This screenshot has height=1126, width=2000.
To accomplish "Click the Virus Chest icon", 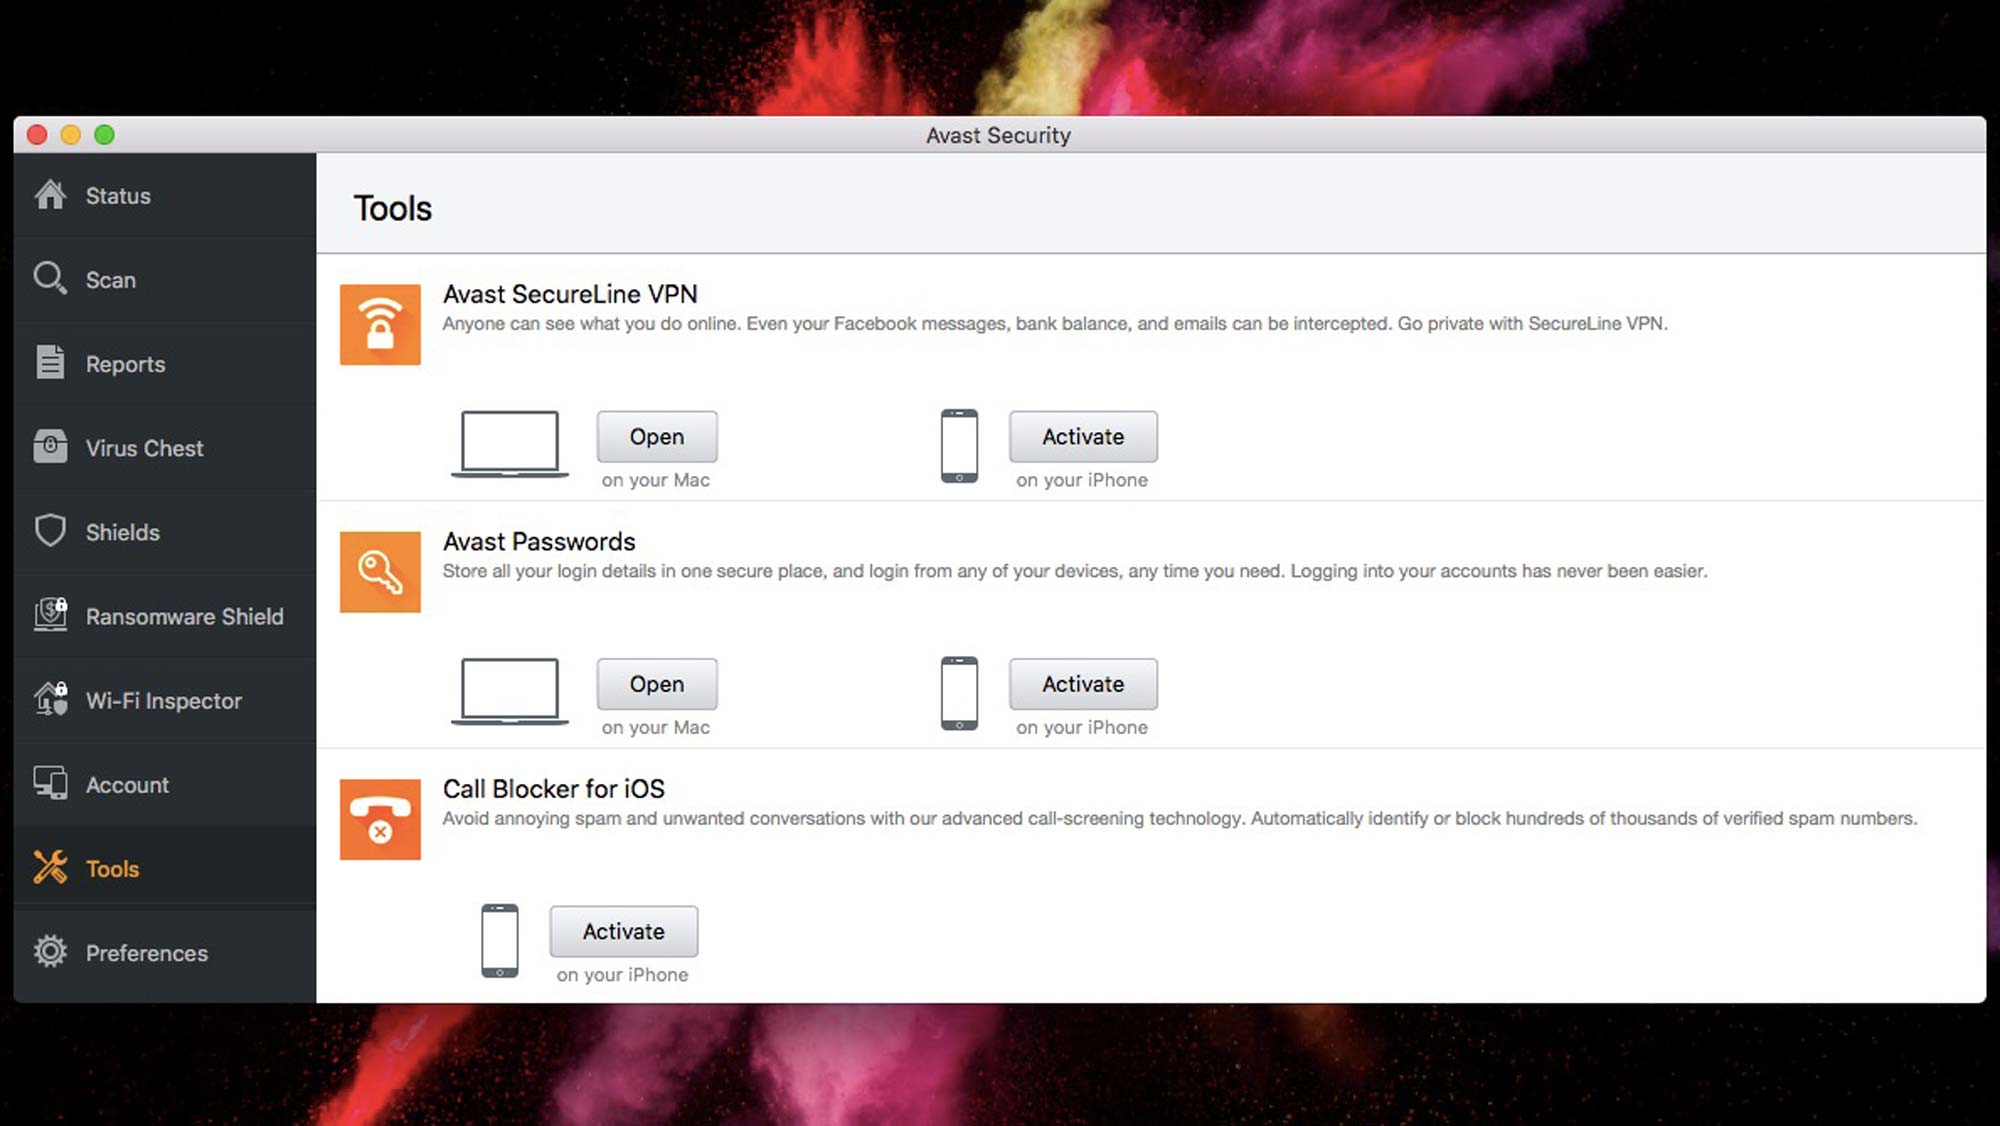I will (x=50, y=446).
